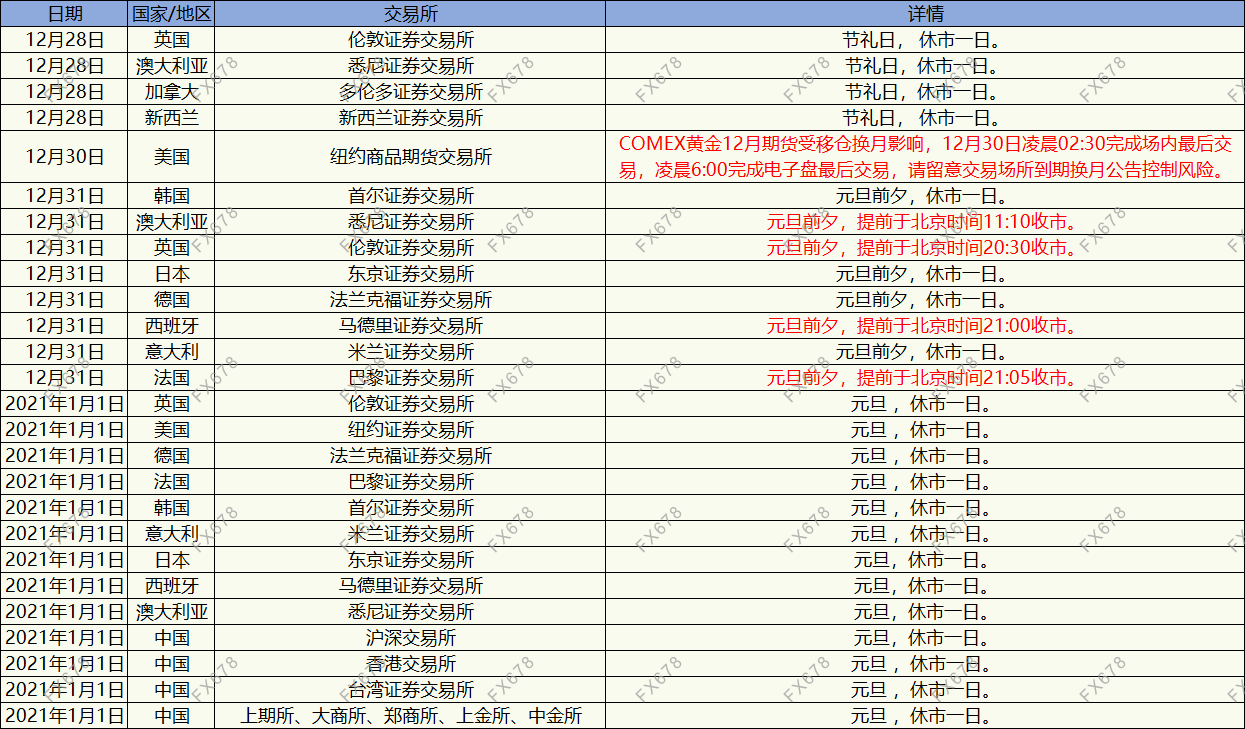Screen dimensions: 1245x729
Task: Select the 香港交易所 cell
Action: click(410, 664)
